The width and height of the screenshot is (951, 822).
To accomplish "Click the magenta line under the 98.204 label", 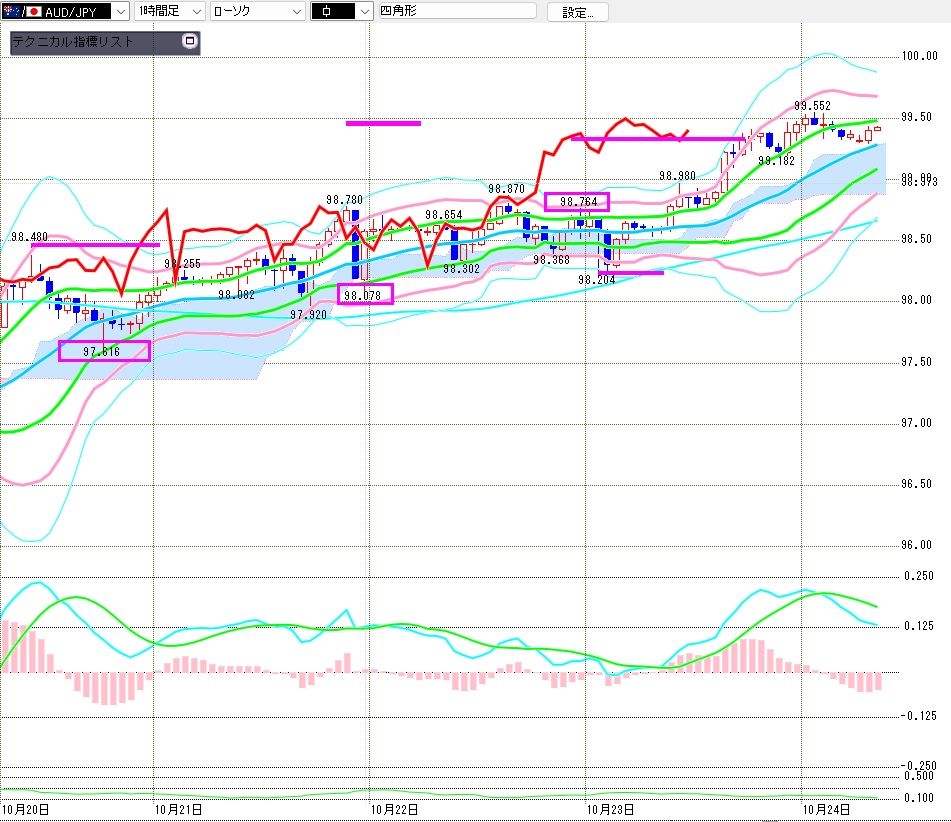I will coord(630,272).
